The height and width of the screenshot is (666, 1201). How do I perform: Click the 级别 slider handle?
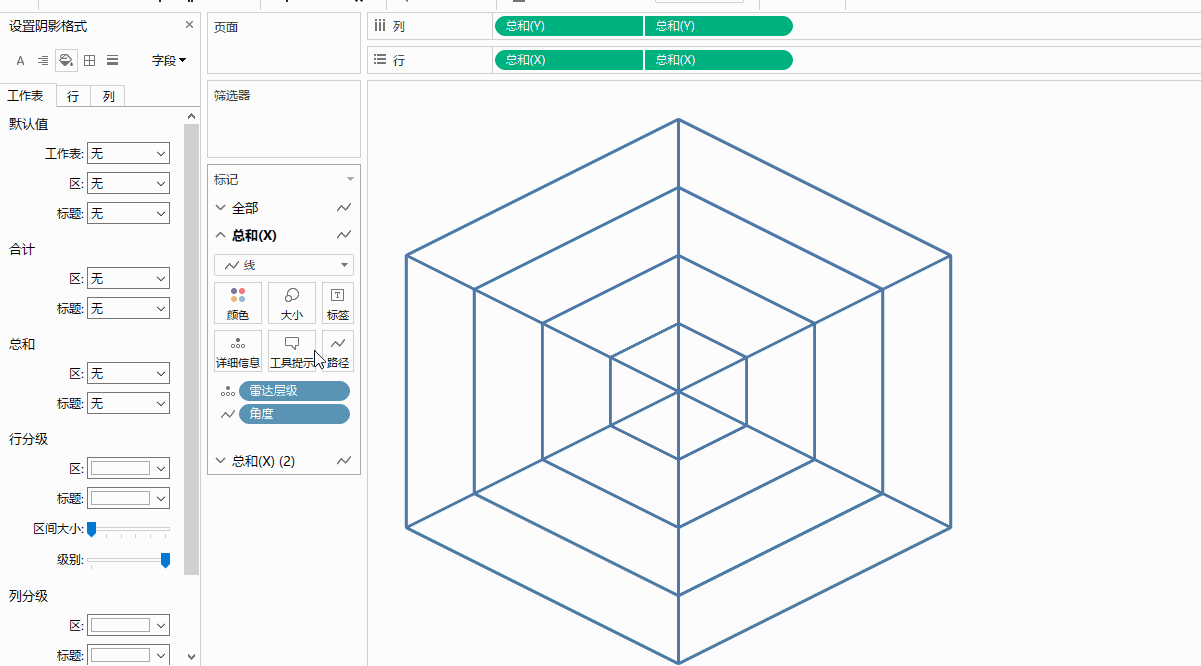(x=165, y=560)
